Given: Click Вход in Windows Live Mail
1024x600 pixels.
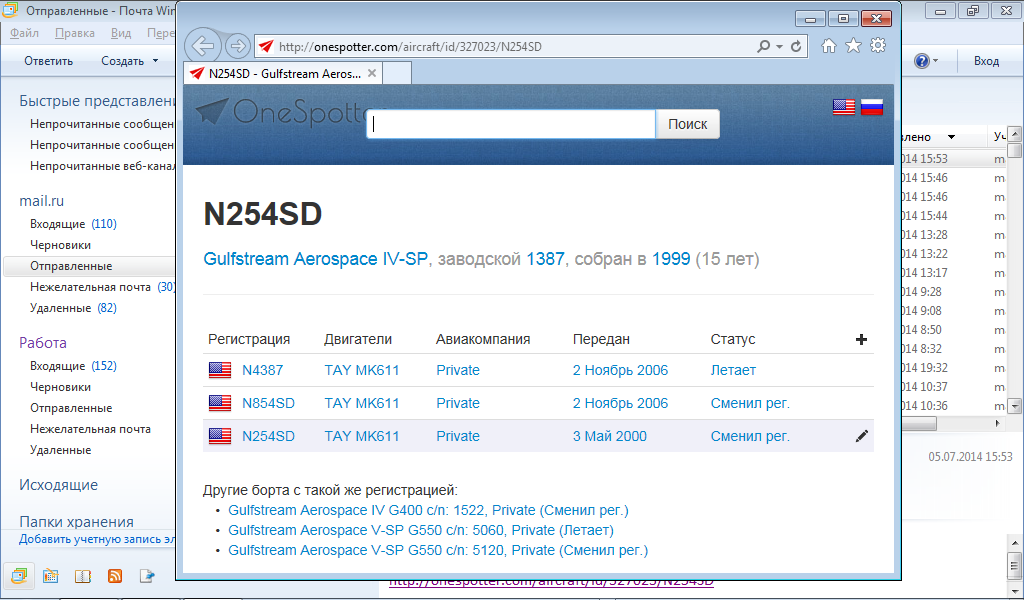Looking at the screenshot, I should pyautogui.click(x=986, y=61).
